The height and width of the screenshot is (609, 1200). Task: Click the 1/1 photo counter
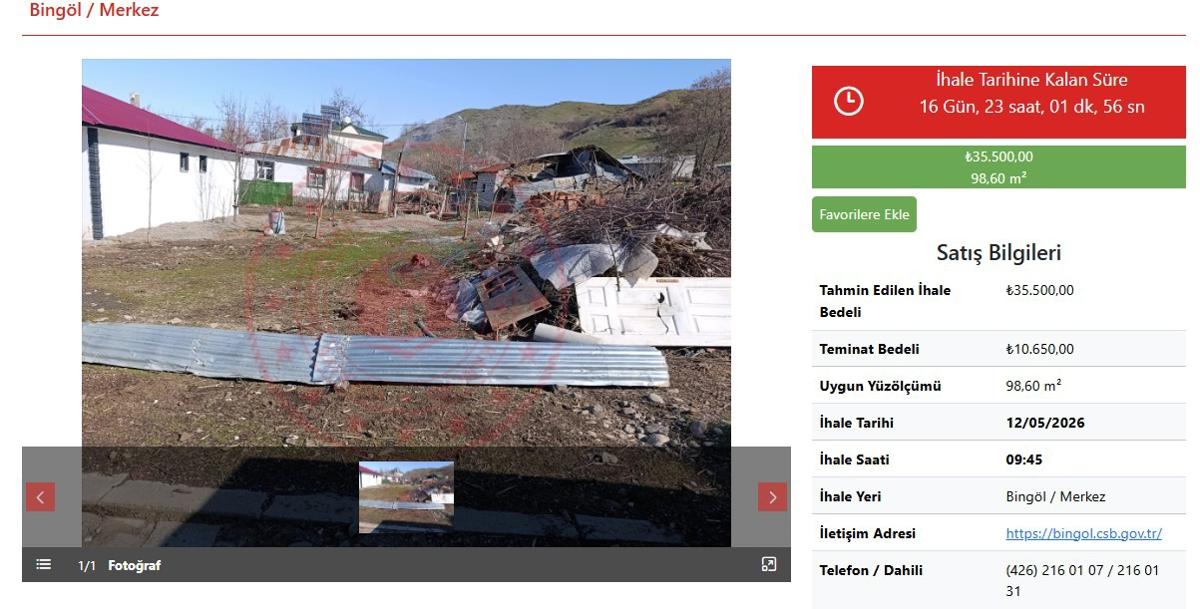[x=87, y=566]
